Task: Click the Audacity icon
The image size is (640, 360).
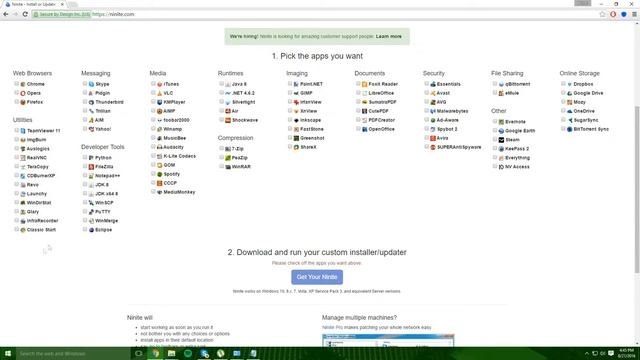Action: pos(160,147)
